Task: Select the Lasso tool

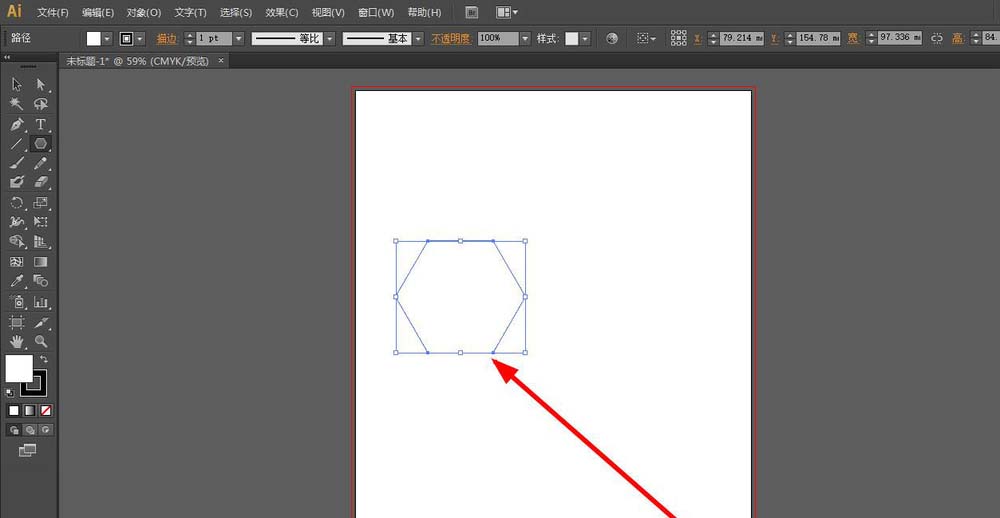Action: pos(41,104)
